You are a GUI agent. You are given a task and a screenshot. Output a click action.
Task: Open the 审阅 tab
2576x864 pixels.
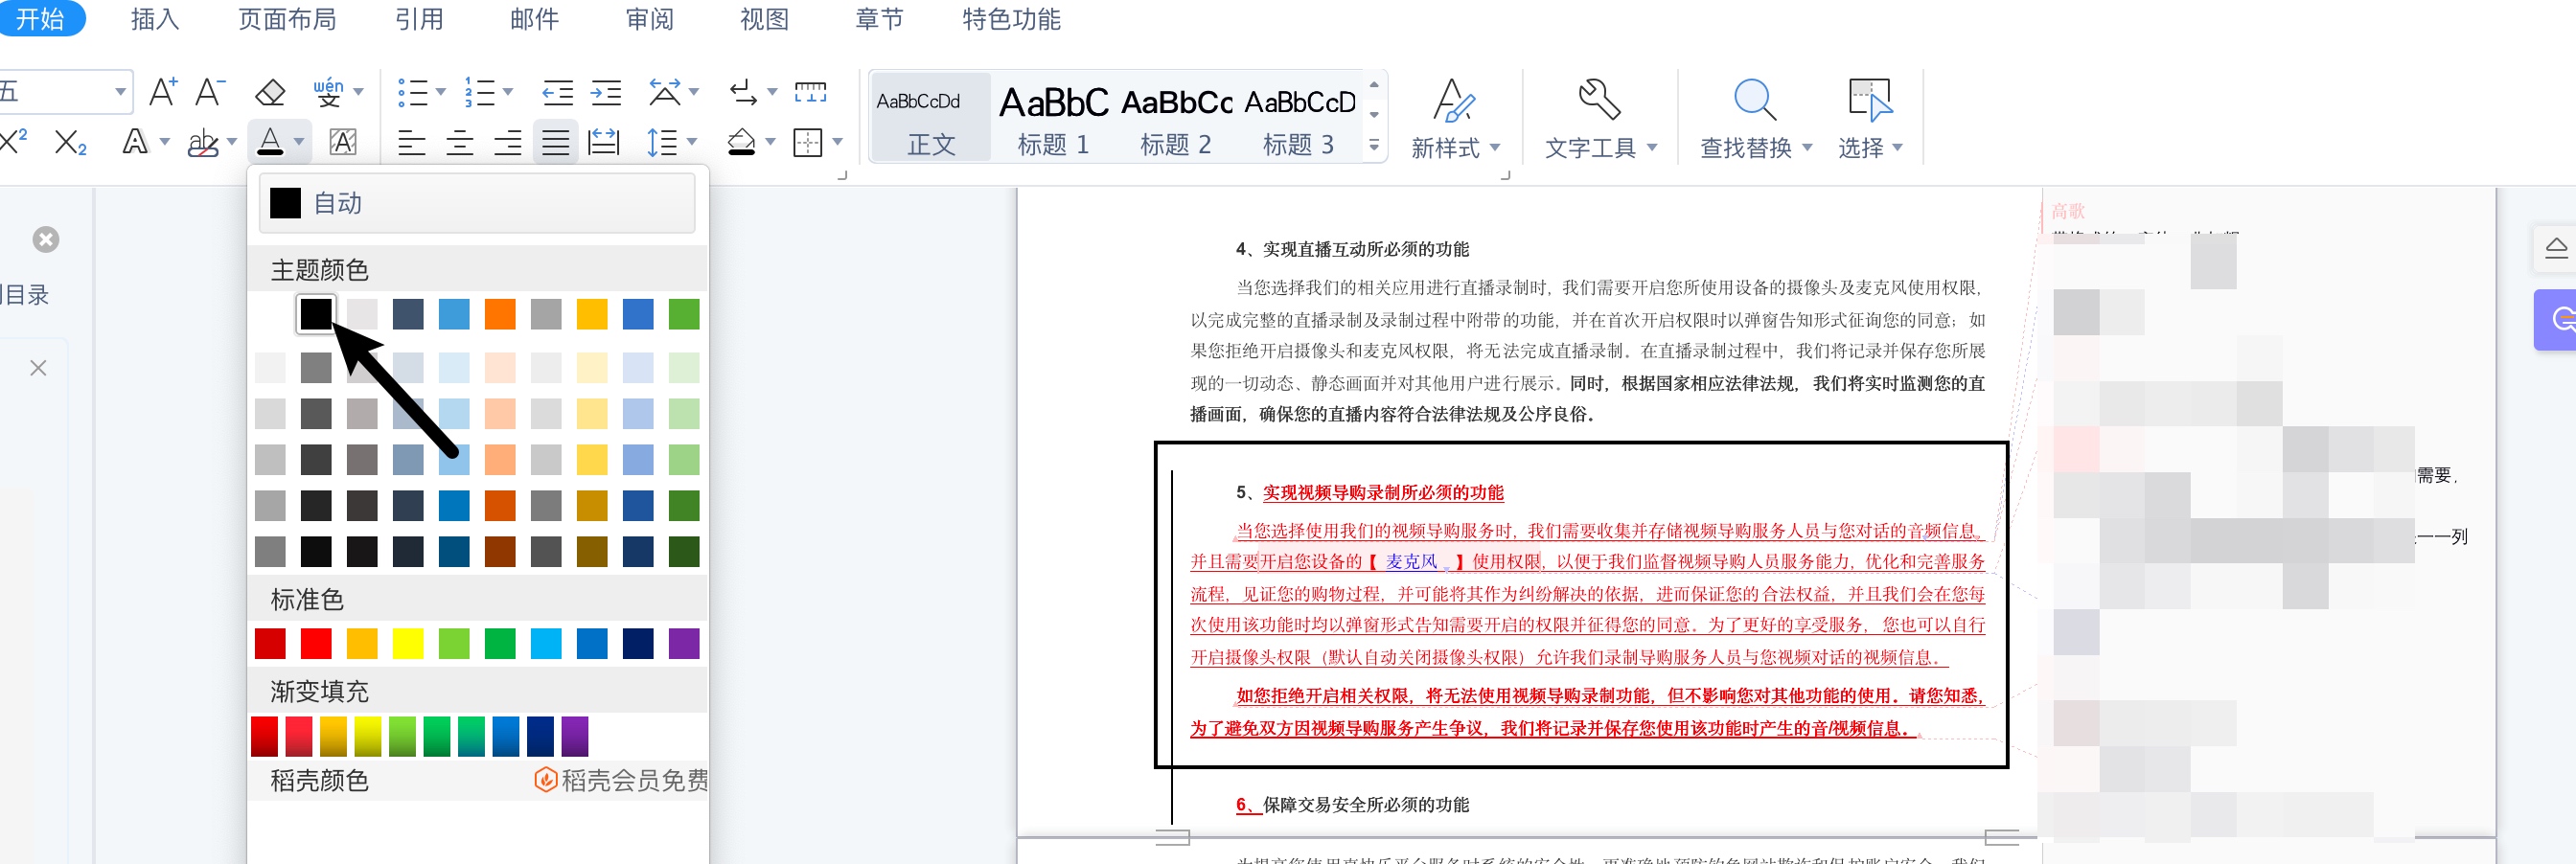point(650,19)
